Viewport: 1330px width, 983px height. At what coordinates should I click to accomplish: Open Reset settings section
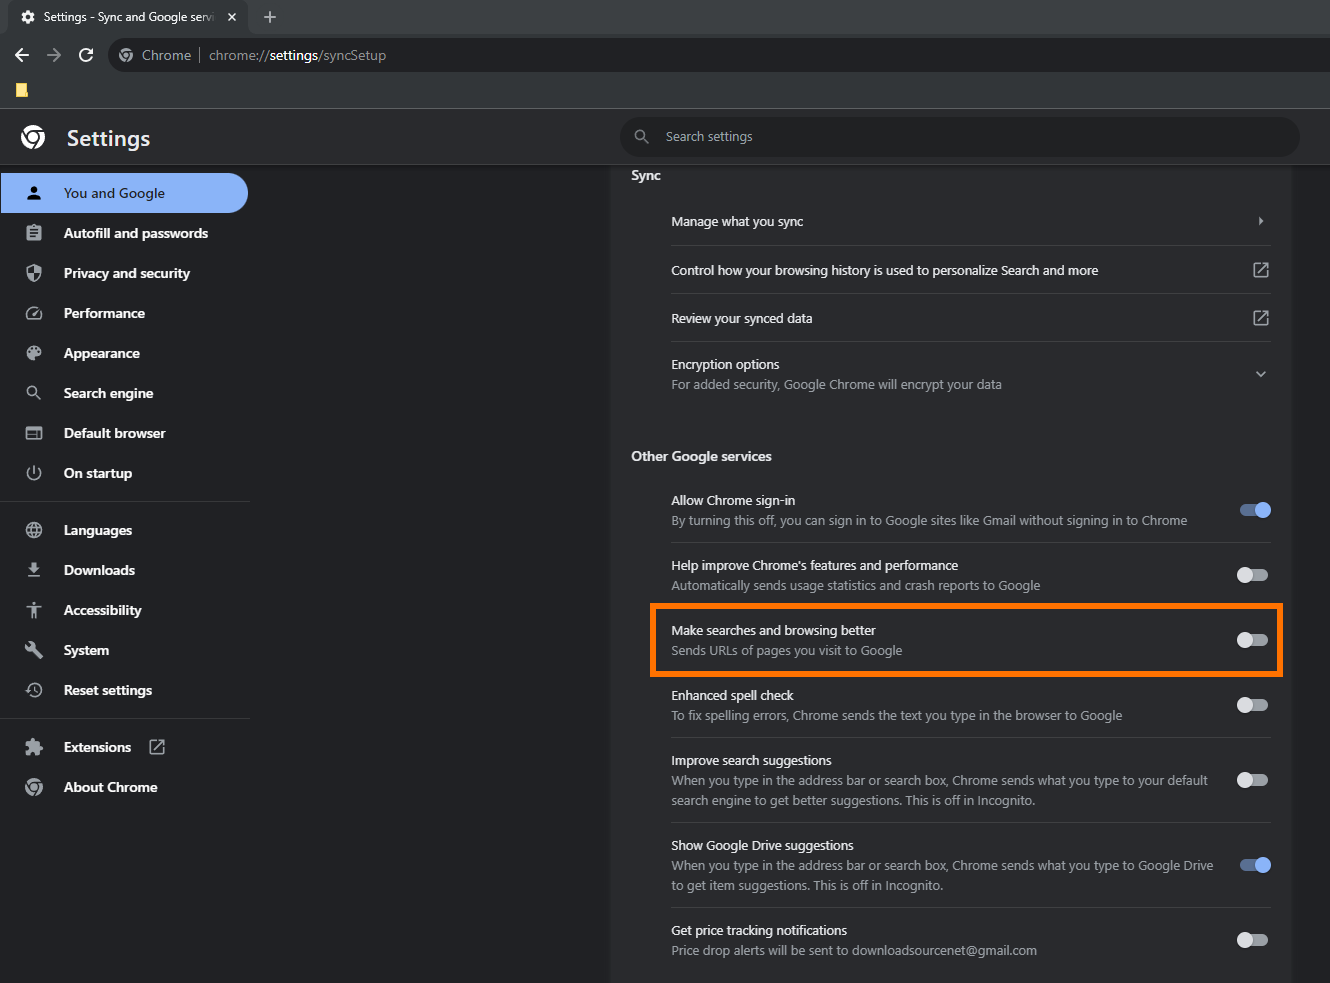(125, 690)
